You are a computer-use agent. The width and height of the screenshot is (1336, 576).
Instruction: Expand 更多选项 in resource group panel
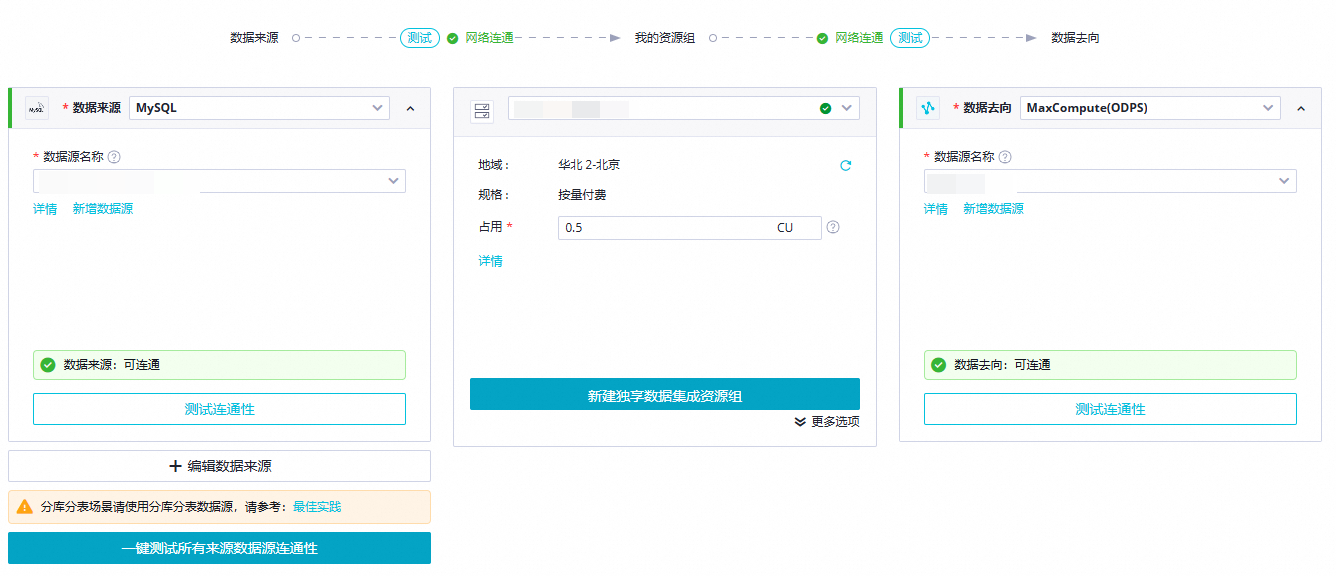pos(827,422)
